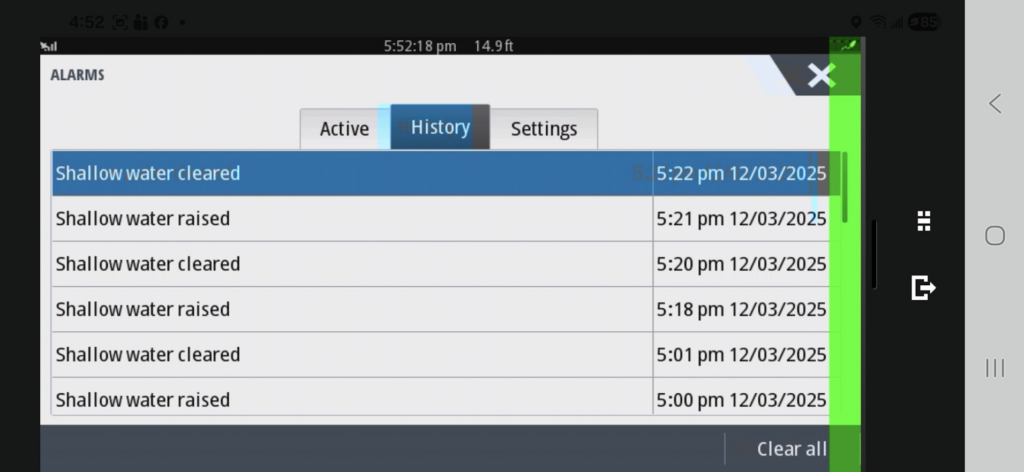Image resolution: width=1024 pixels, height=472 pixels.
Task: Click the Clear all button
Action: [791, 449]
